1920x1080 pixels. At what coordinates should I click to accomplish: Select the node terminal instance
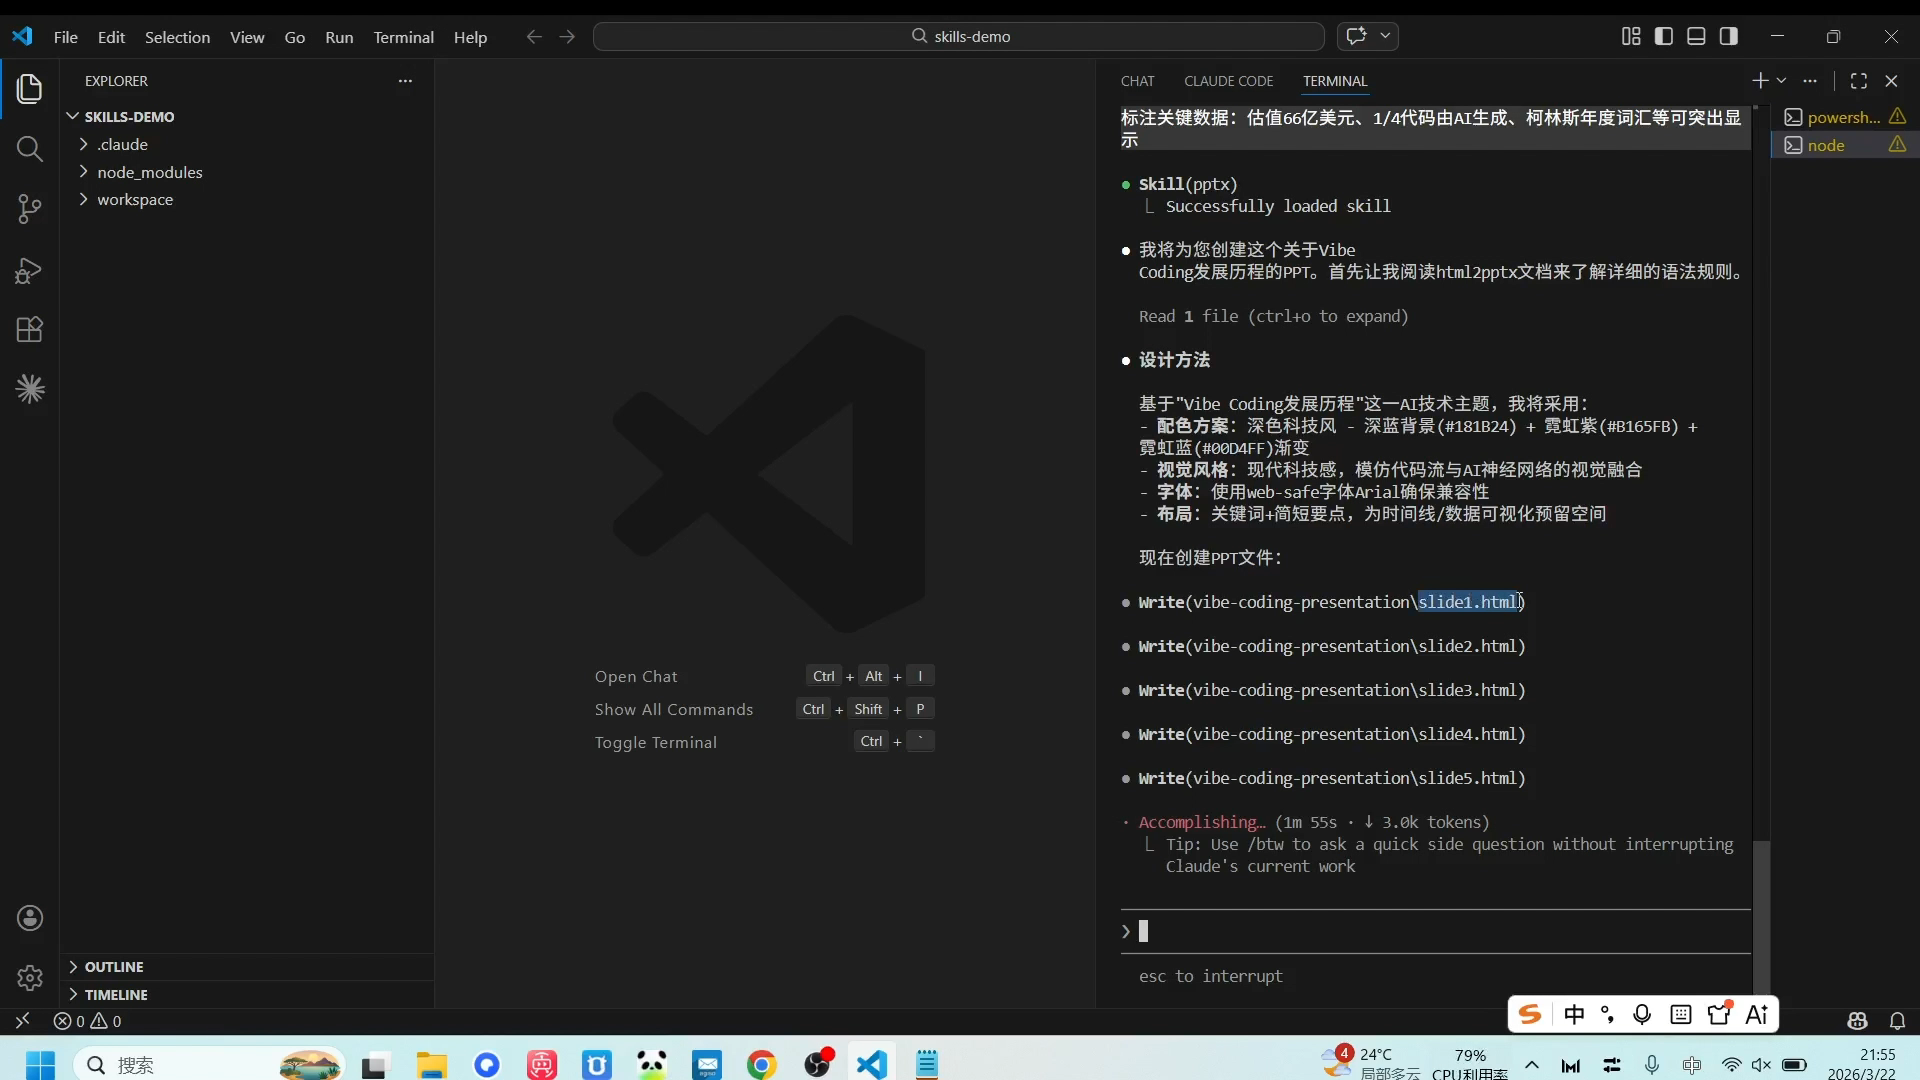[1826, 145]
